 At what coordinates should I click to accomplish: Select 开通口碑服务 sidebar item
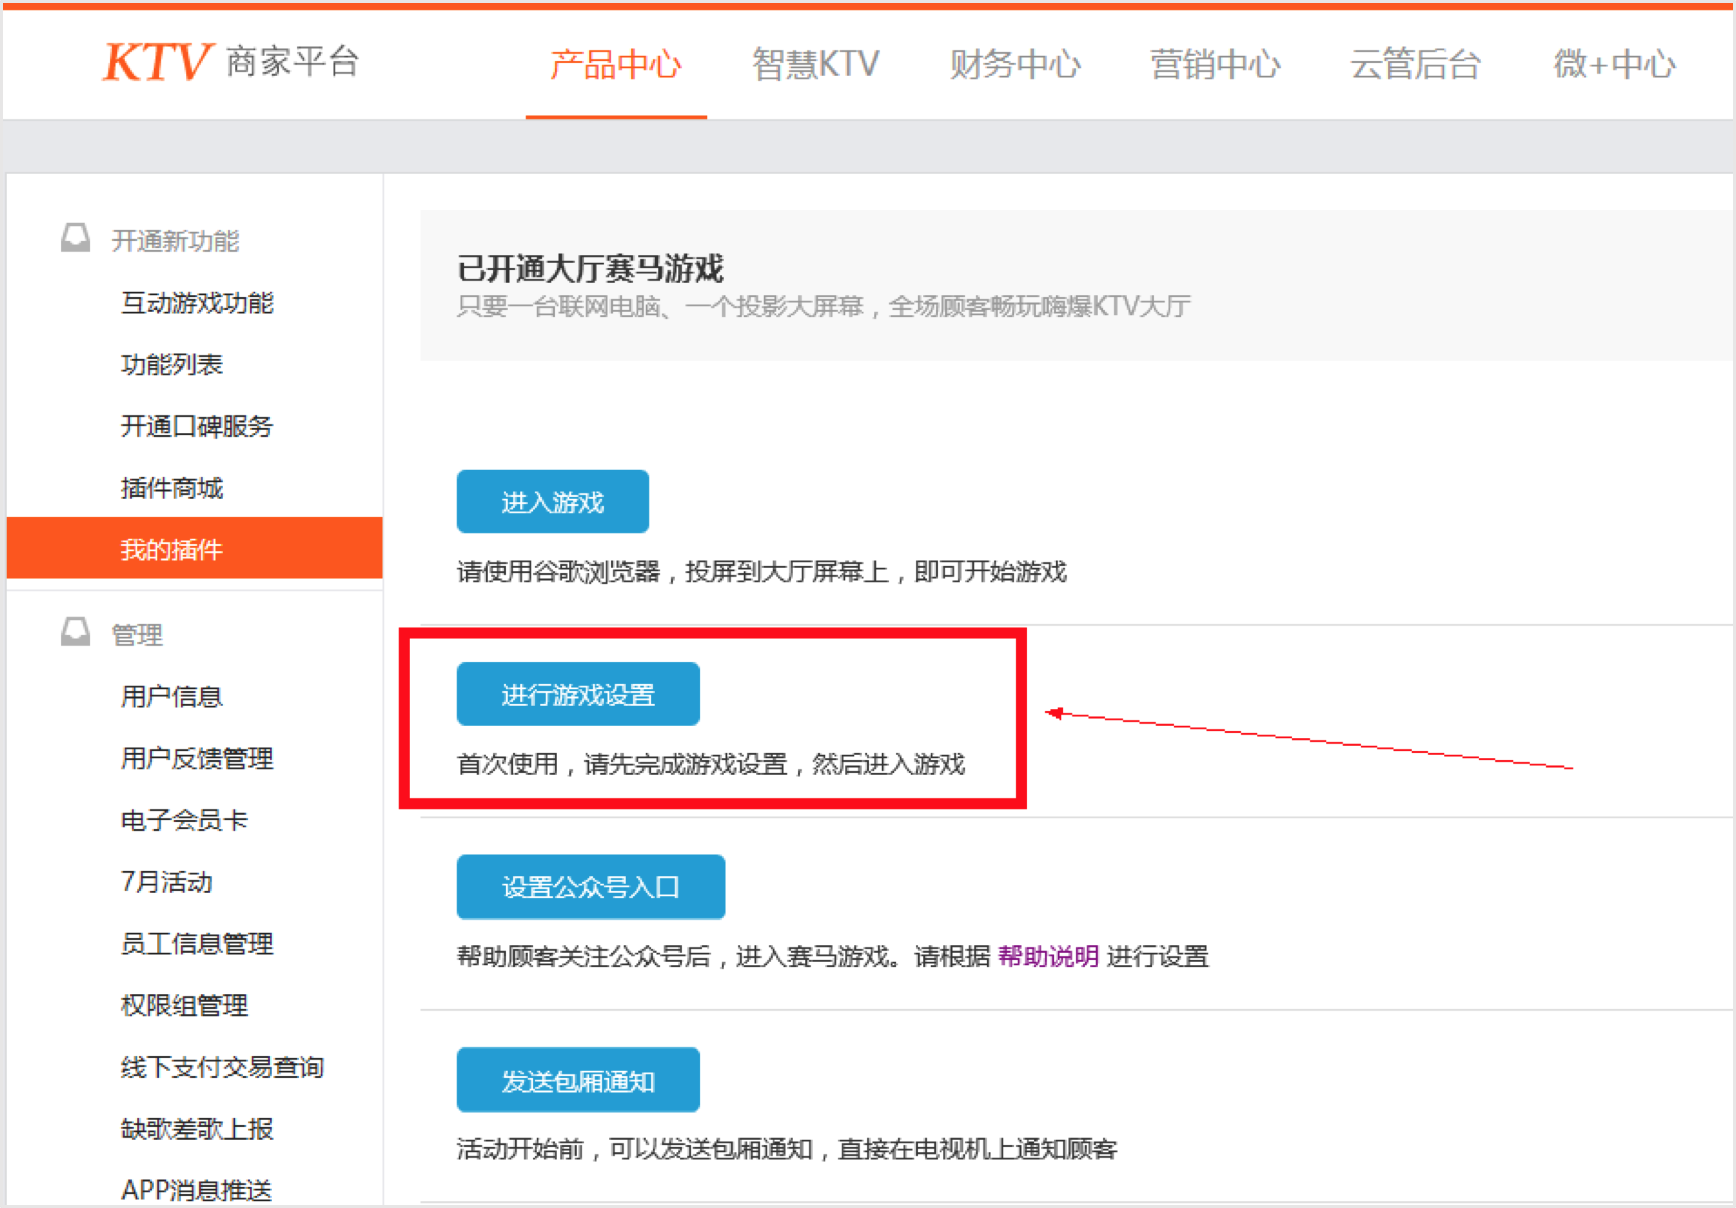tap(197, 427)
